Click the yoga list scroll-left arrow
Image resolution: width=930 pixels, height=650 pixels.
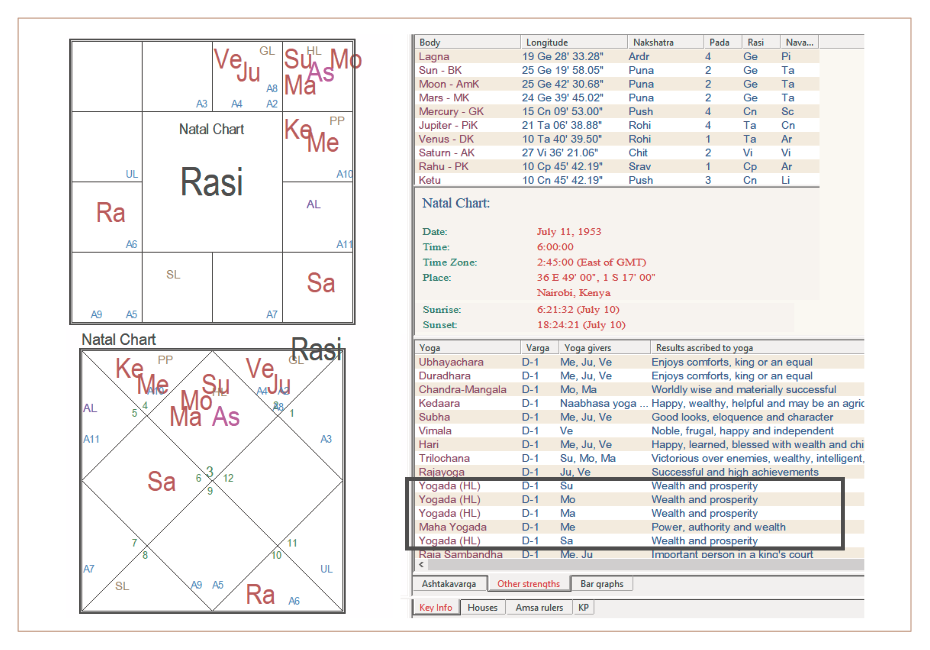[x=420, y=565]
